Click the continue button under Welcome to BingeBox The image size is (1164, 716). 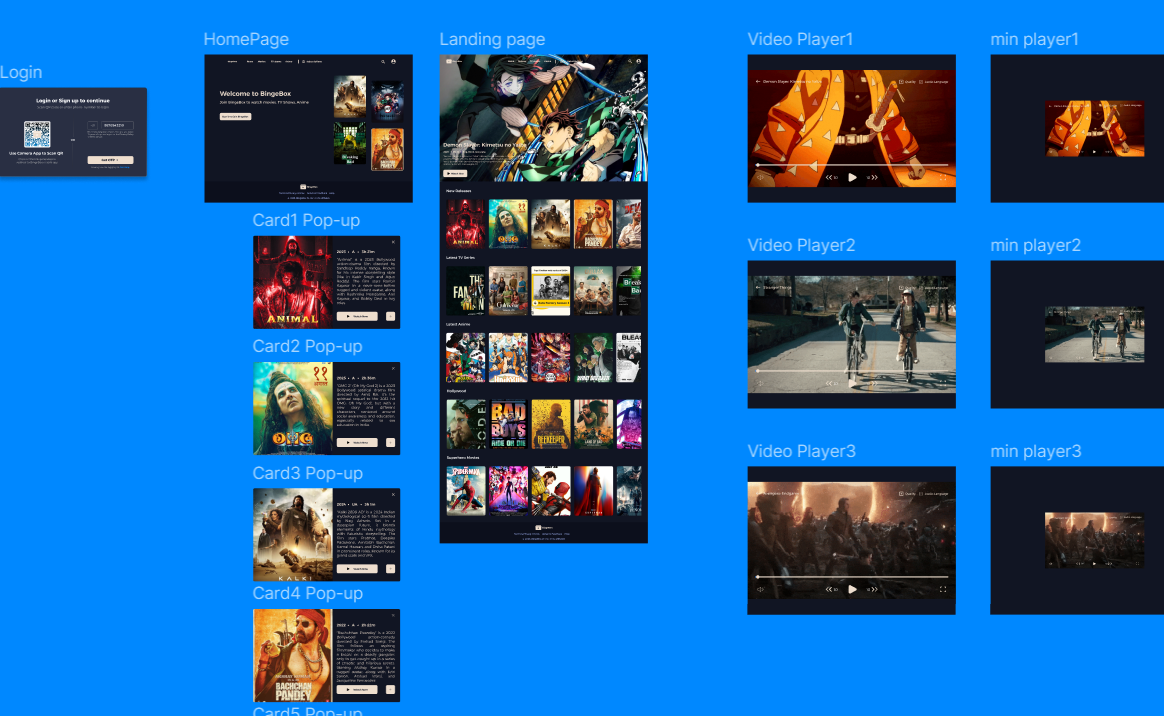tap(235, 116)
